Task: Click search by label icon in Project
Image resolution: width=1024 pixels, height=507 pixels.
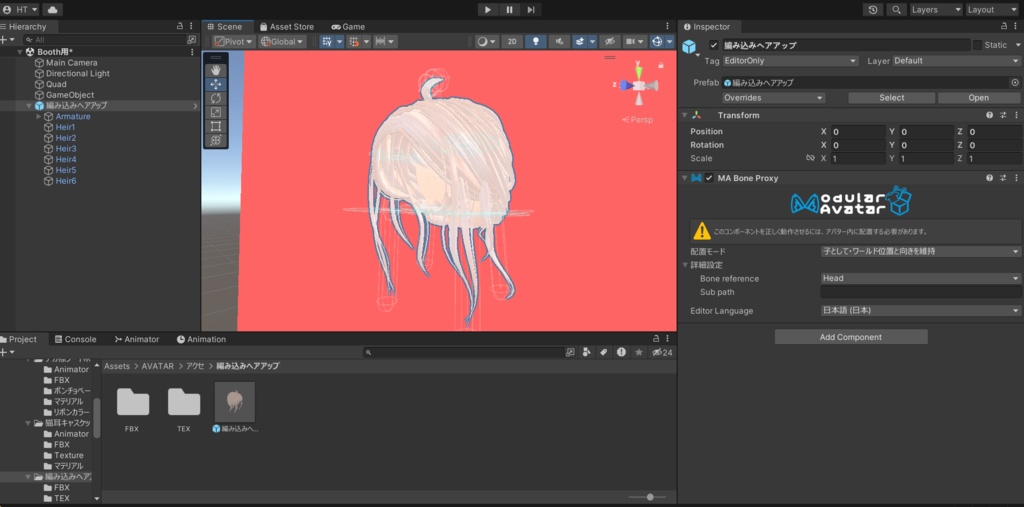Action: [x=603, y=352]
